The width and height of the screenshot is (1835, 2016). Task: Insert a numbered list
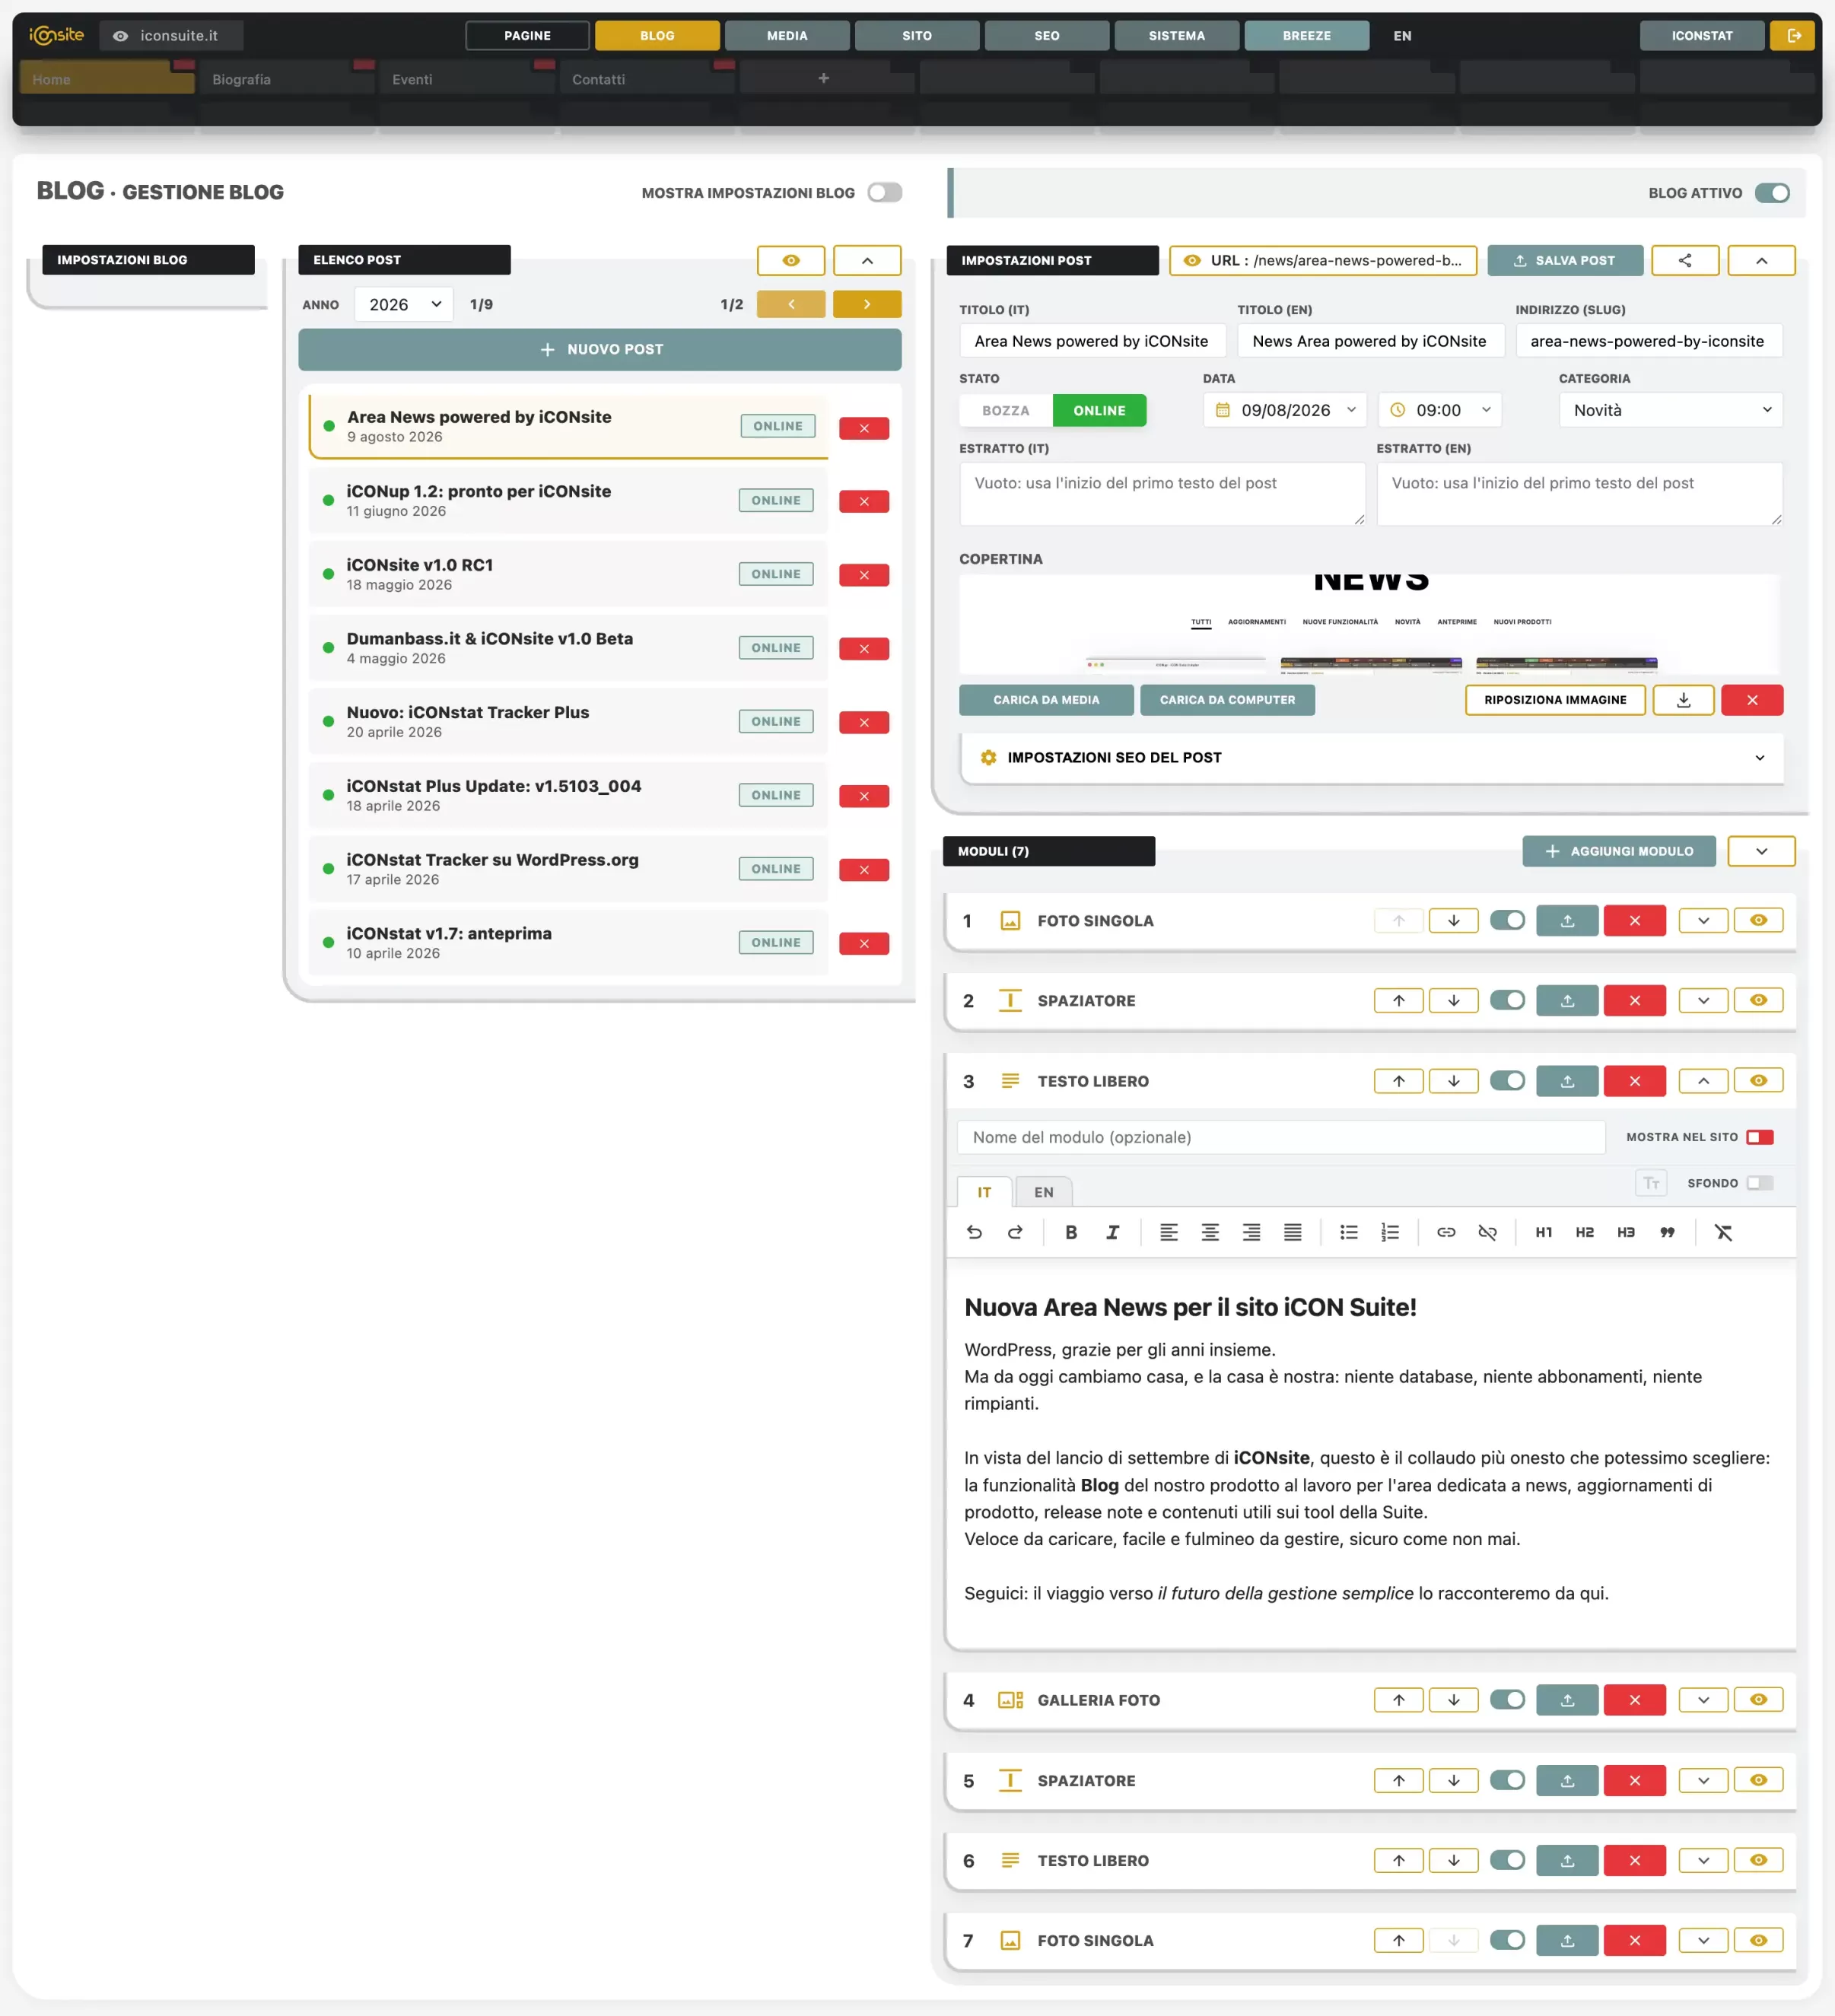tap(1390, 1232)
